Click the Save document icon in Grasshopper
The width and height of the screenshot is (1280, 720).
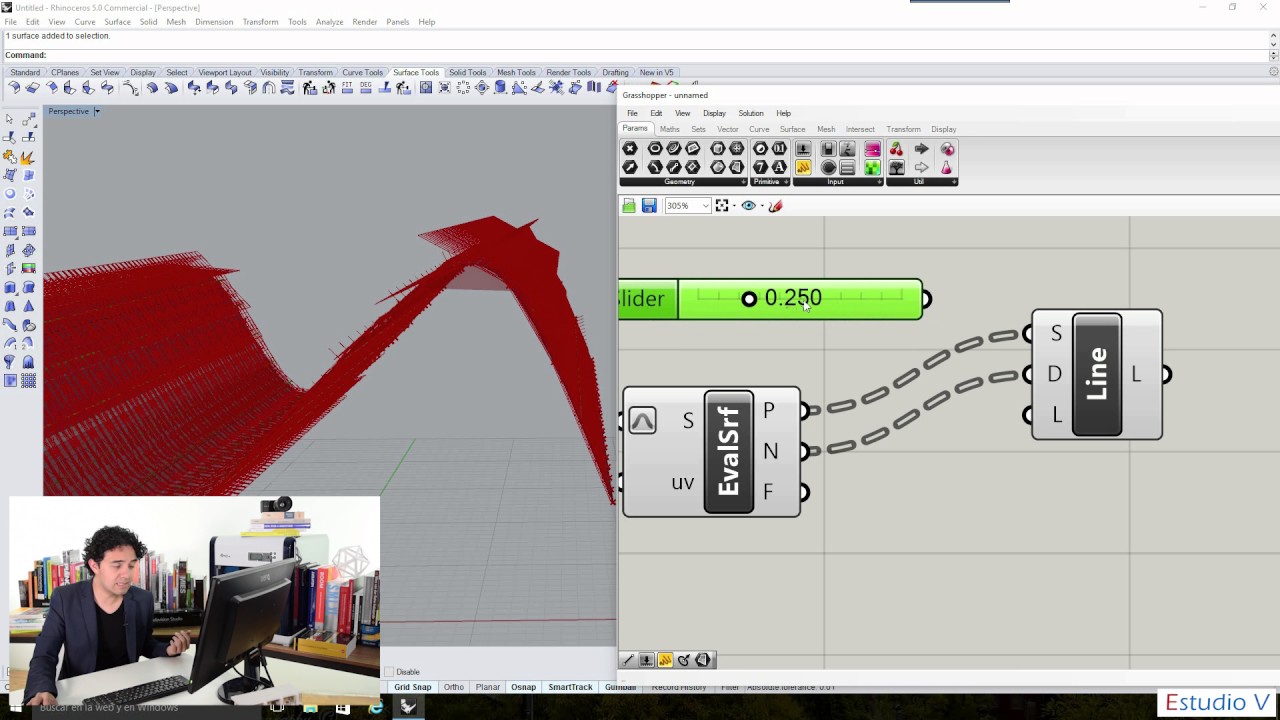click(649, 206)
